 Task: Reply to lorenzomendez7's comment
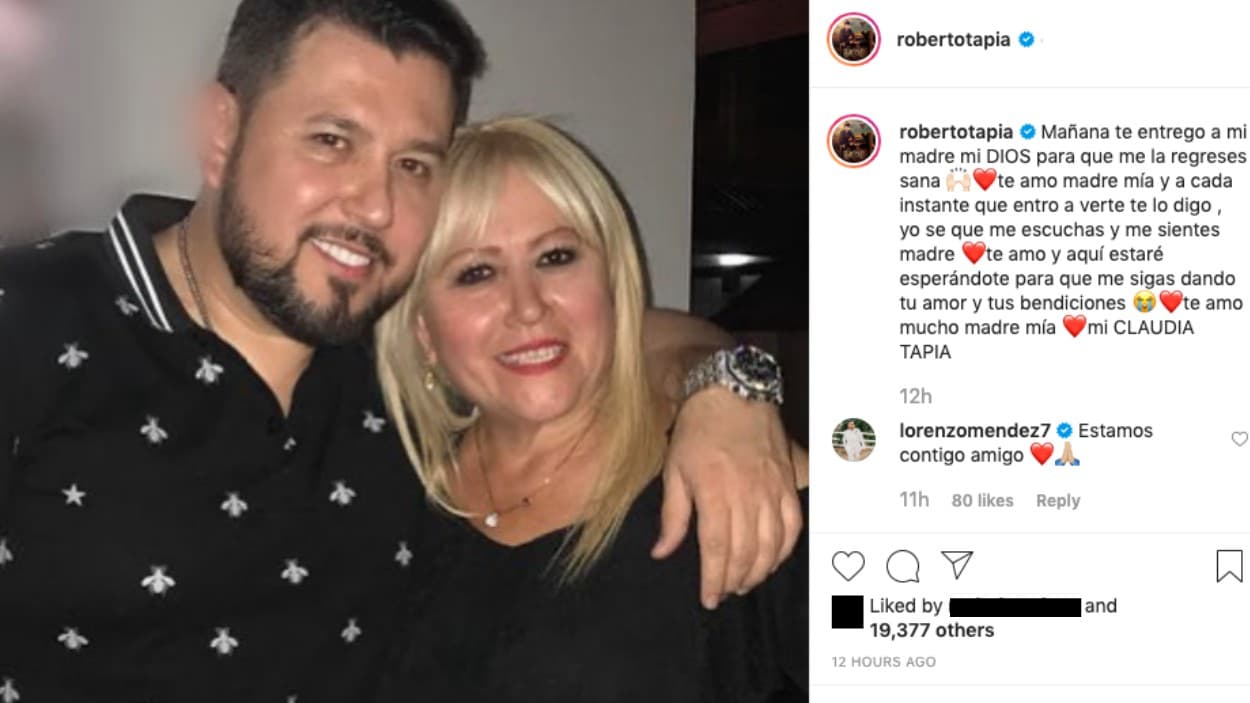(x=1058, y=500)
